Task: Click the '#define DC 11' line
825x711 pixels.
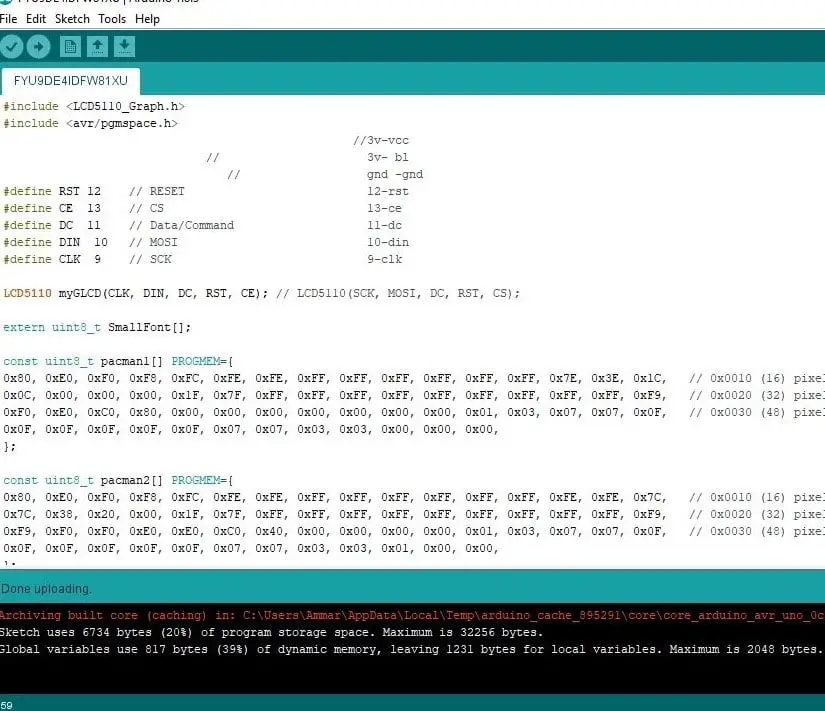Action: (x=52, y=225)
